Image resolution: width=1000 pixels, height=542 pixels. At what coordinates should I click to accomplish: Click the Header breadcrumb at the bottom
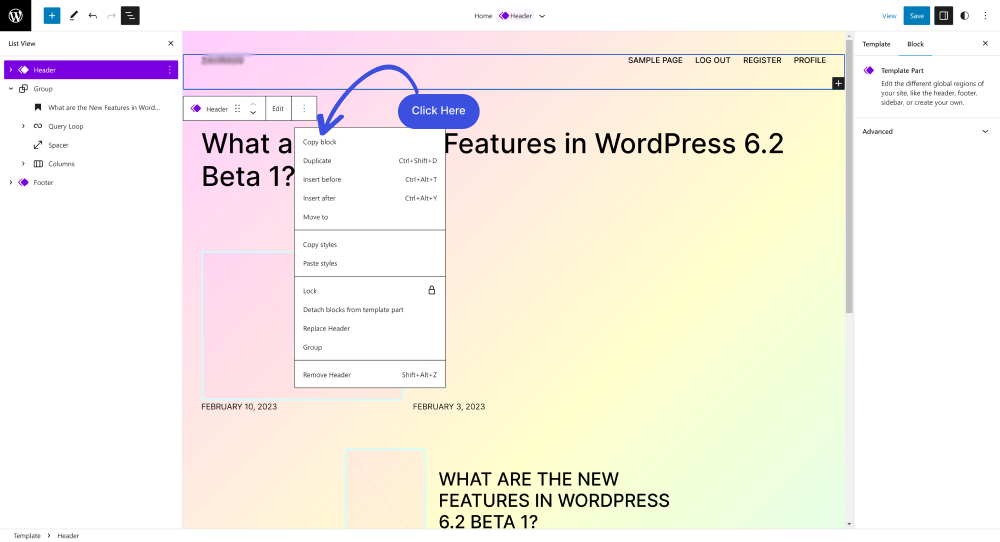pyautogui.click(x=68, y=536)
